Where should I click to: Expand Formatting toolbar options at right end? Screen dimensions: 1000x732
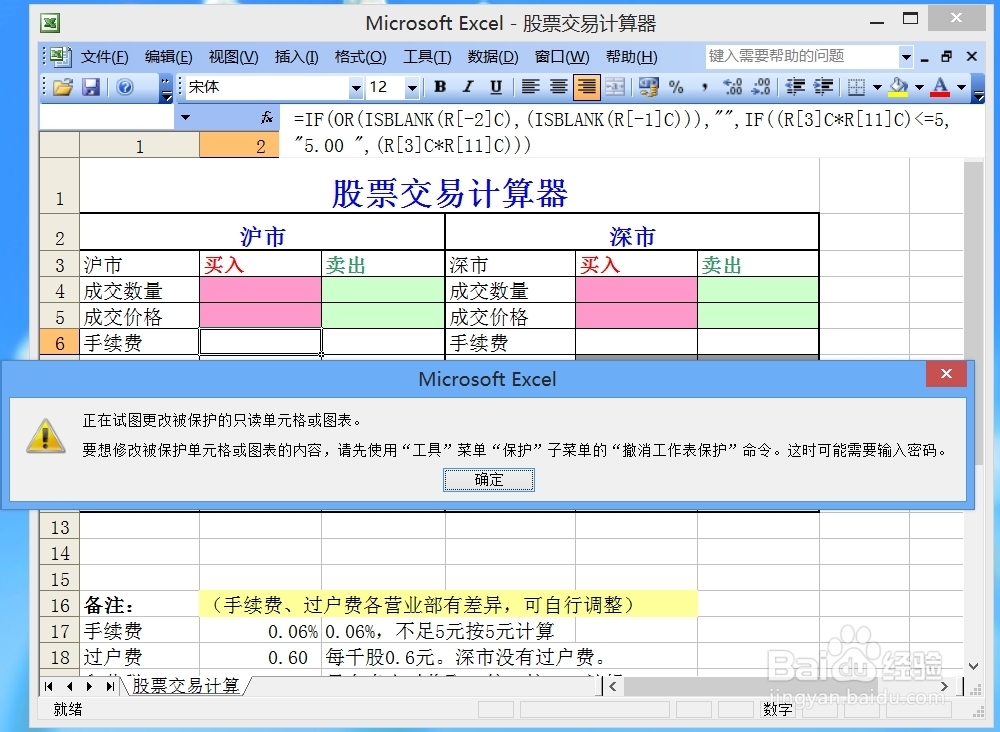(x=979, y=88)
